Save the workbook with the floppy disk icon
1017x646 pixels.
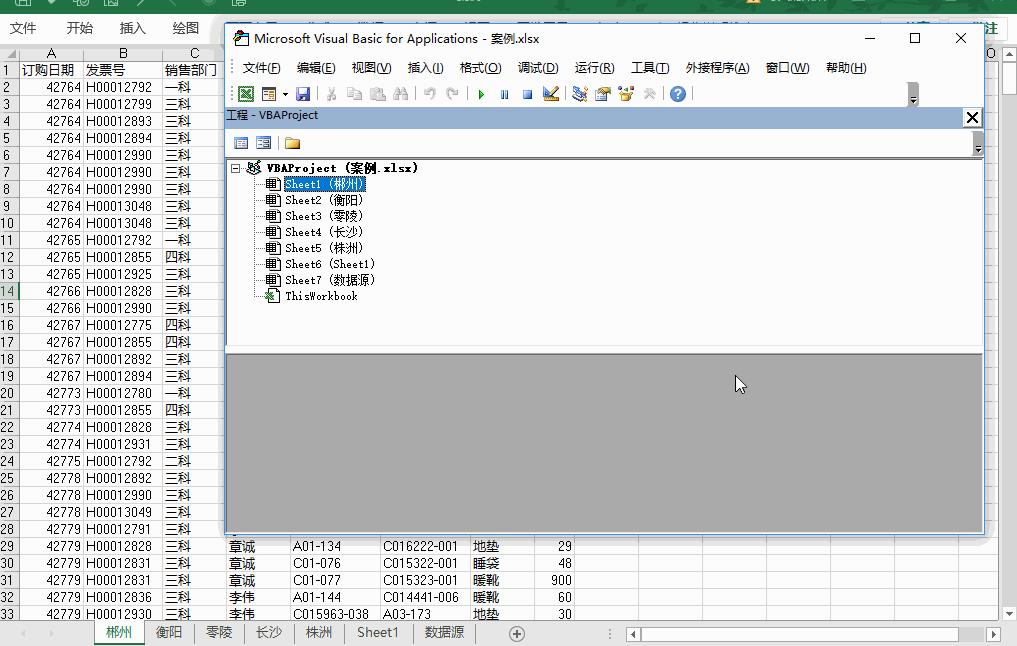303,94
